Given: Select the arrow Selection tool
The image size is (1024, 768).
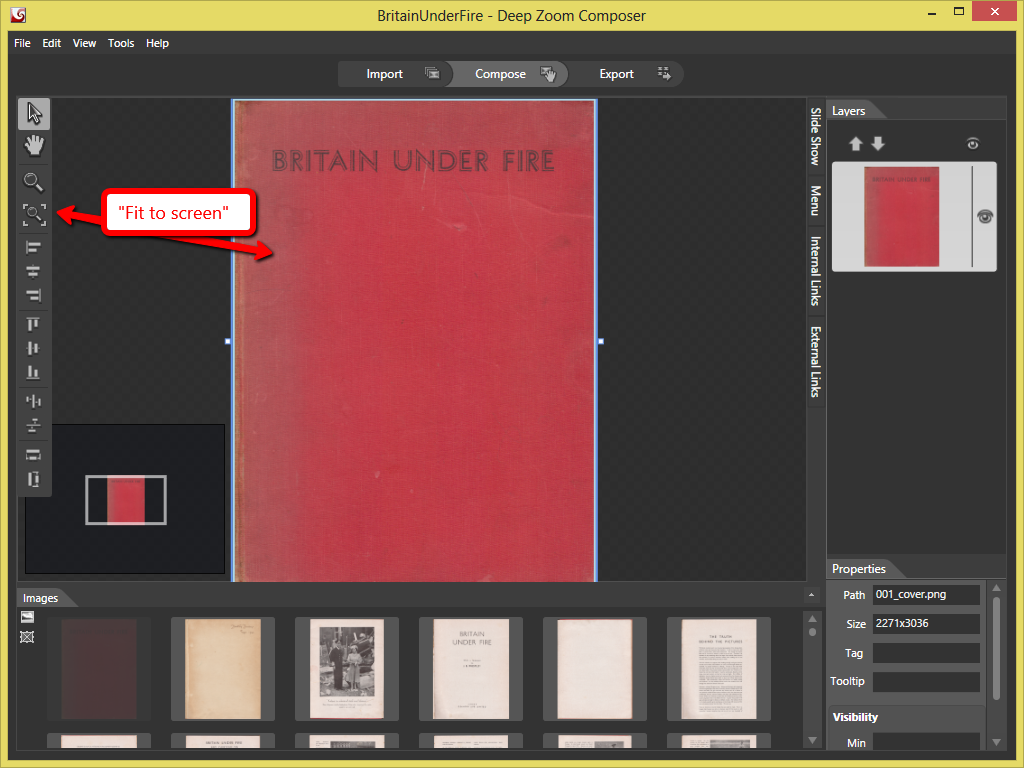Looking at the screenshot, I should tap(34, 114).
